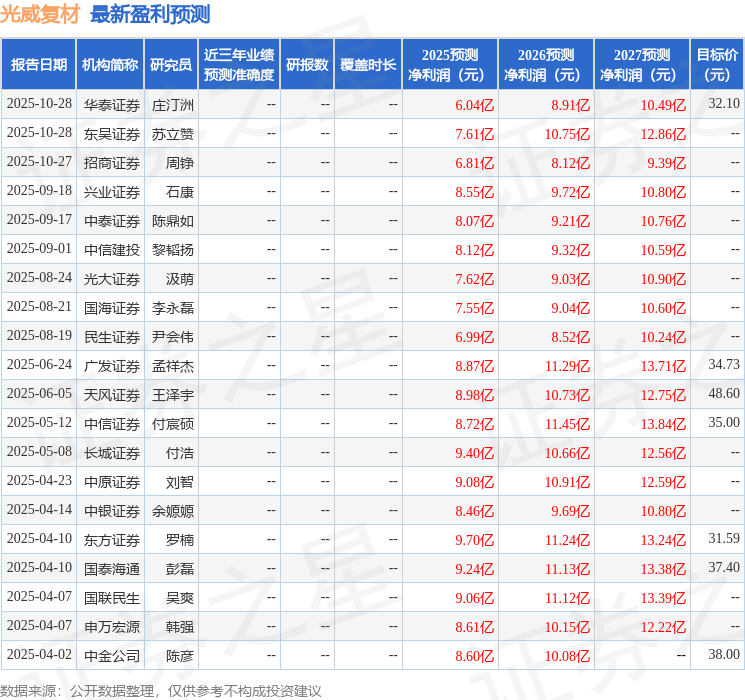Screen dimensions: 745x700
Task: Sort by the 报告日期 column header
Action: (x=39, y=64)
